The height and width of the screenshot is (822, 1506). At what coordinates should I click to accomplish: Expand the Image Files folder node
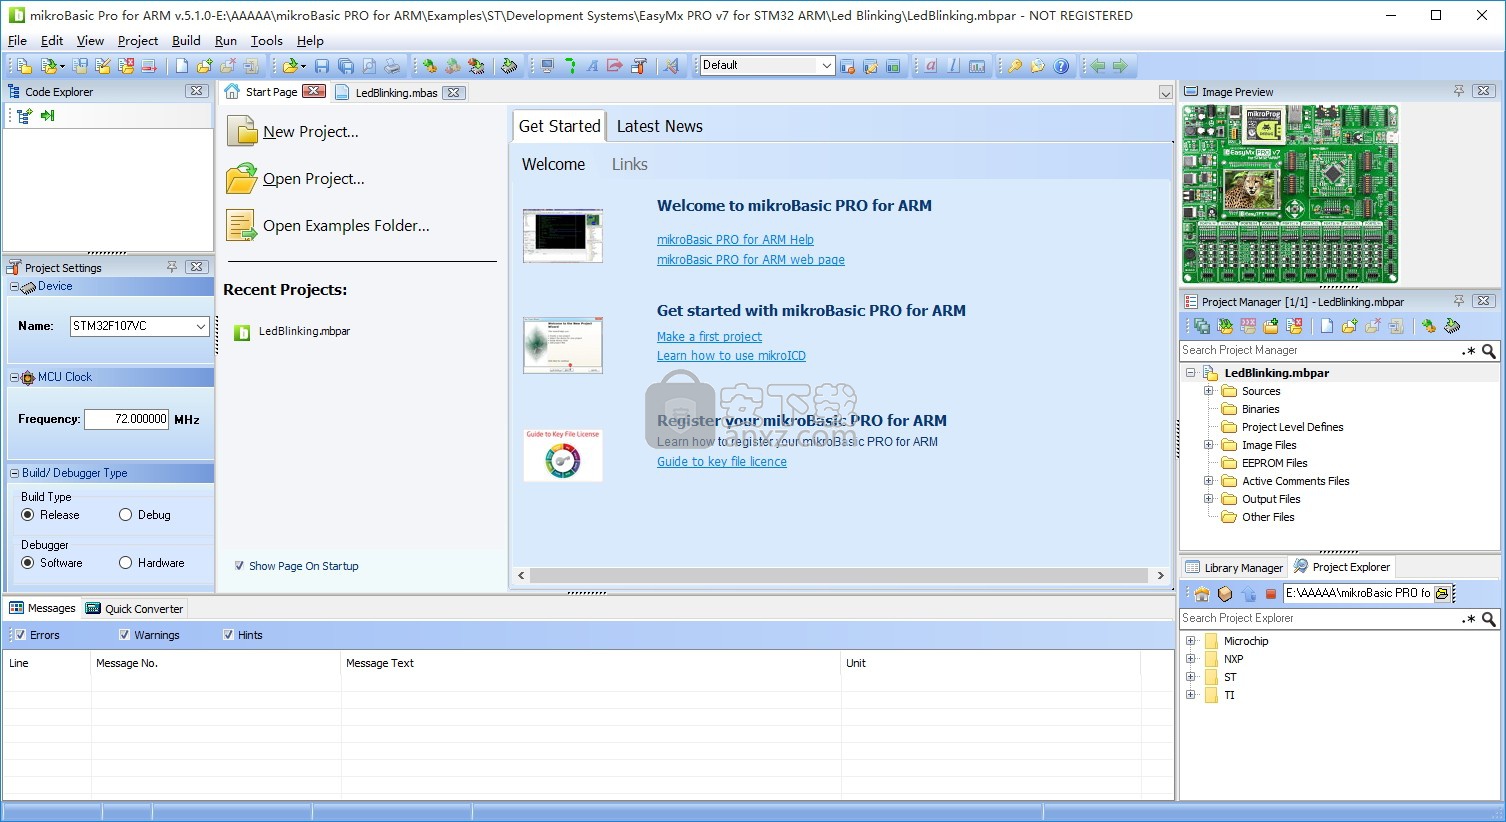[1208, 445]
